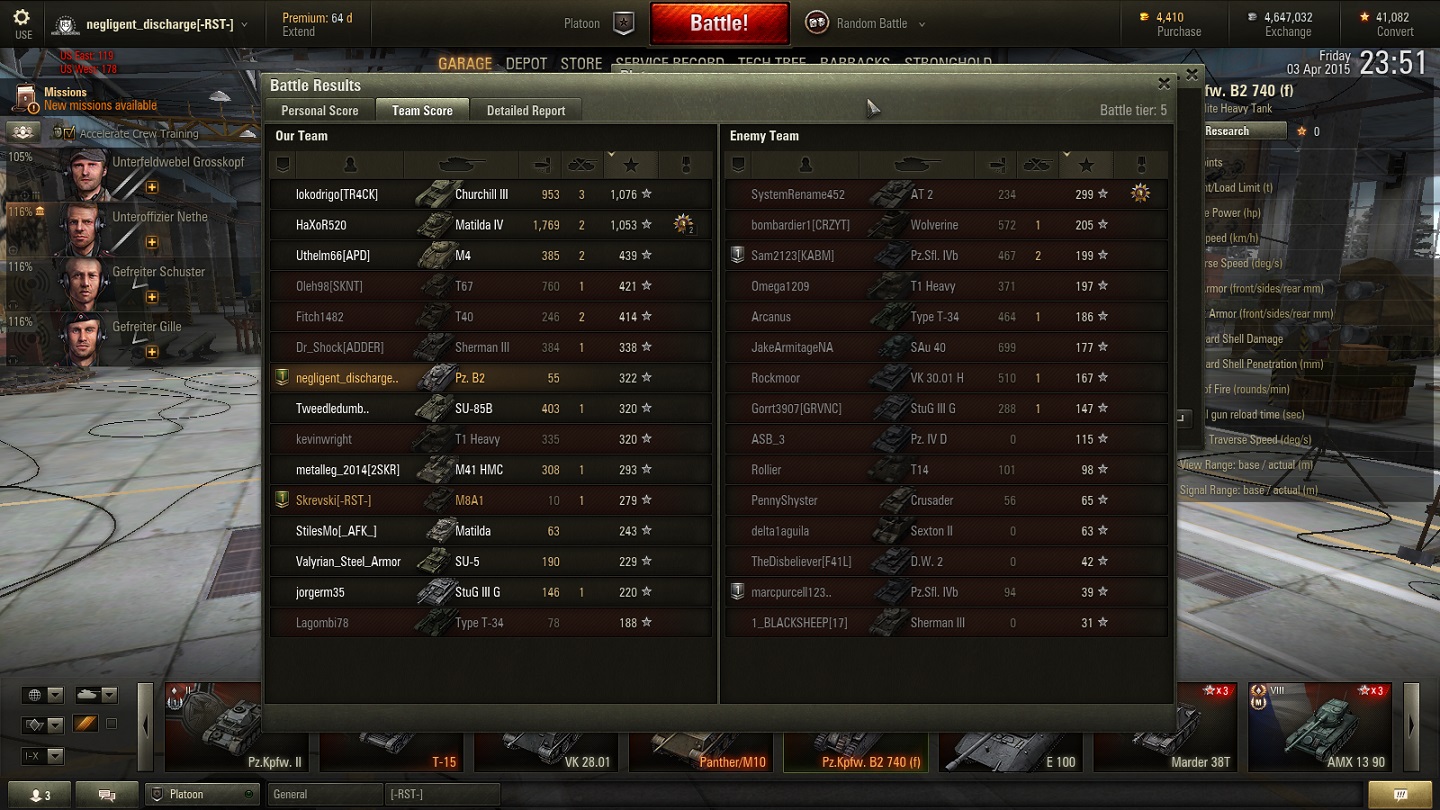
Task: Expand the Random Battle mode dropdown
Action: [x=921, y=24]
